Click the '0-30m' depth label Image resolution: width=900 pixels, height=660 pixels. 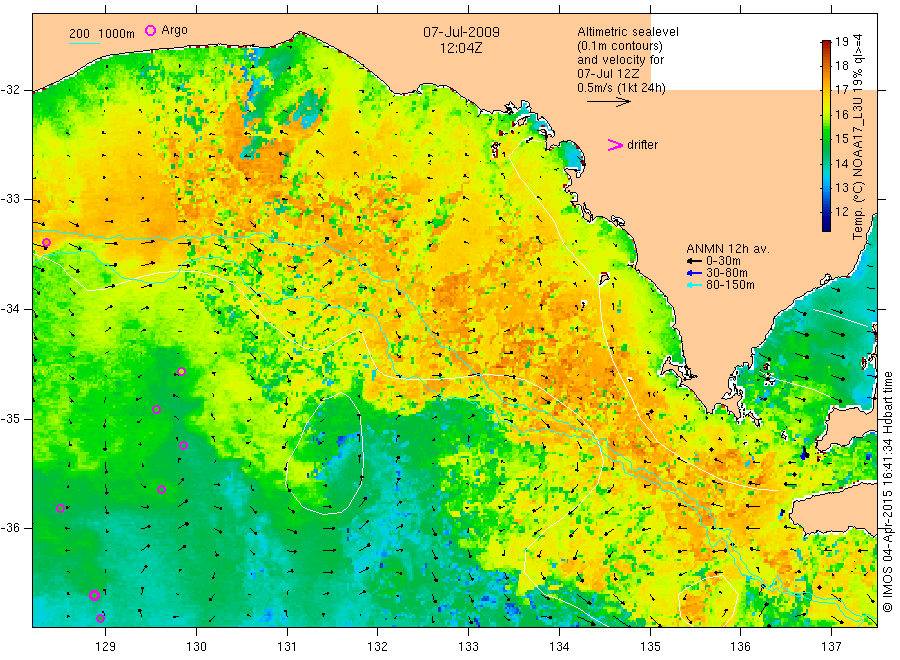[723, 261]
